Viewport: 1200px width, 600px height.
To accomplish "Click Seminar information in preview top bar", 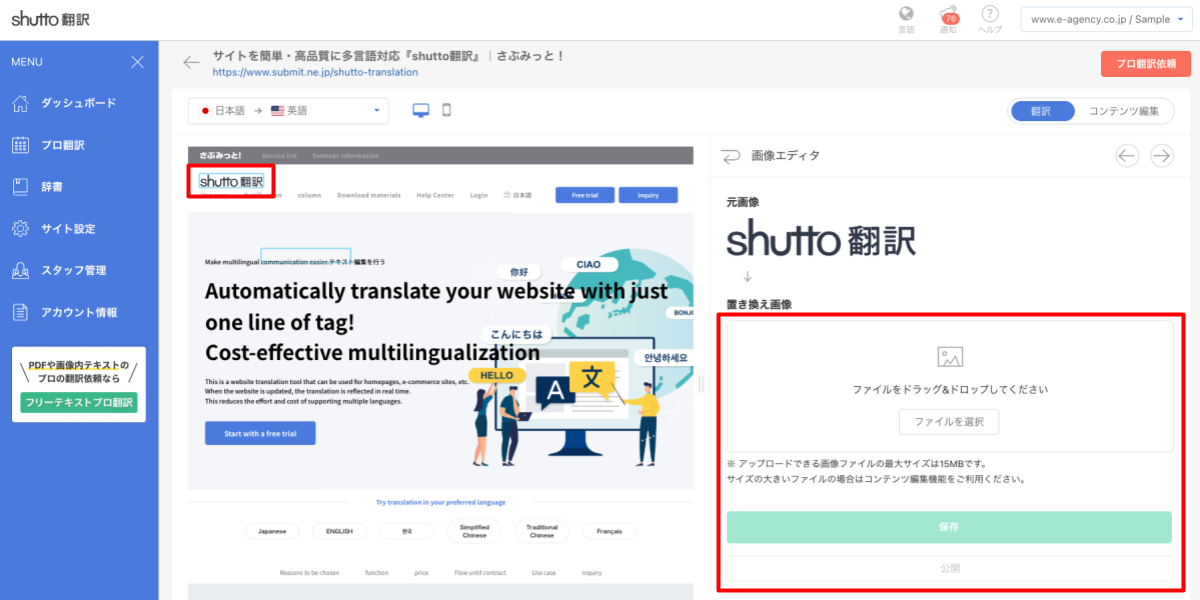I will pyautogui.click(x=346, y=156).
